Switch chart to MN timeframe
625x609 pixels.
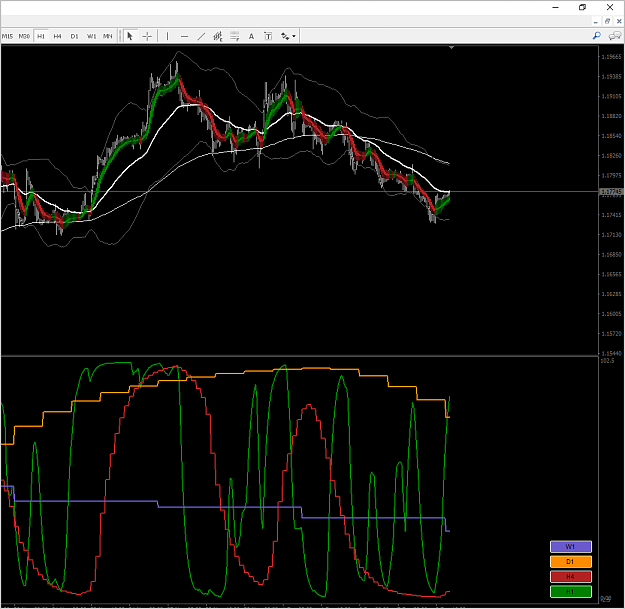[x=108, y=36]
